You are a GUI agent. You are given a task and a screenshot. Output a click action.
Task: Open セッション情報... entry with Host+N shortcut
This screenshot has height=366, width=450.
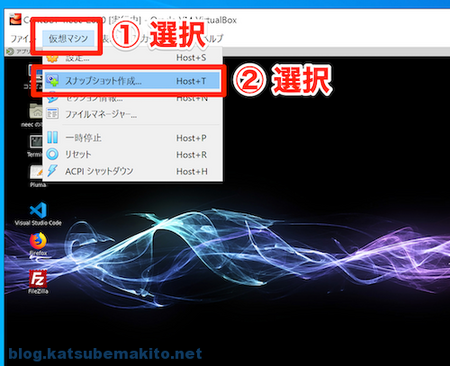tap(132, 98)
